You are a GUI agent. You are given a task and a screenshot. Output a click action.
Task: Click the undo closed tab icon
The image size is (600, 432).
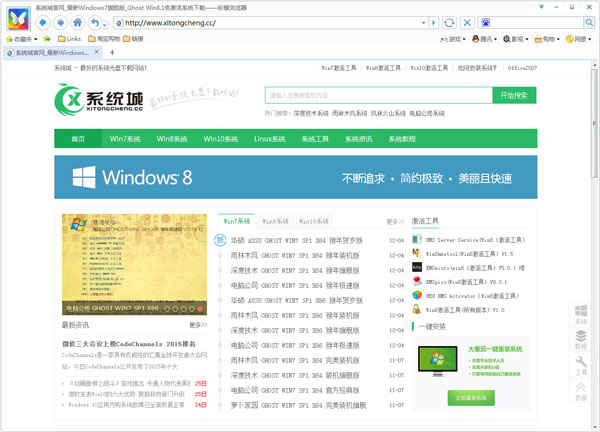(x=95, y=23)
